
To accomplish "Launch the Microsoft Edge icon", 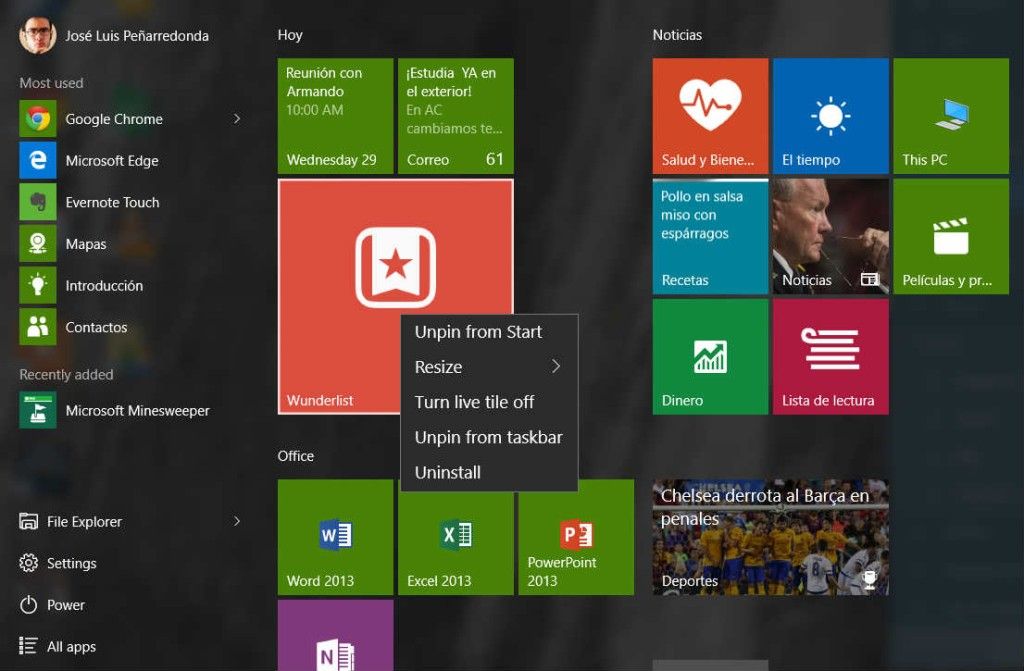I will coord(38,161).
